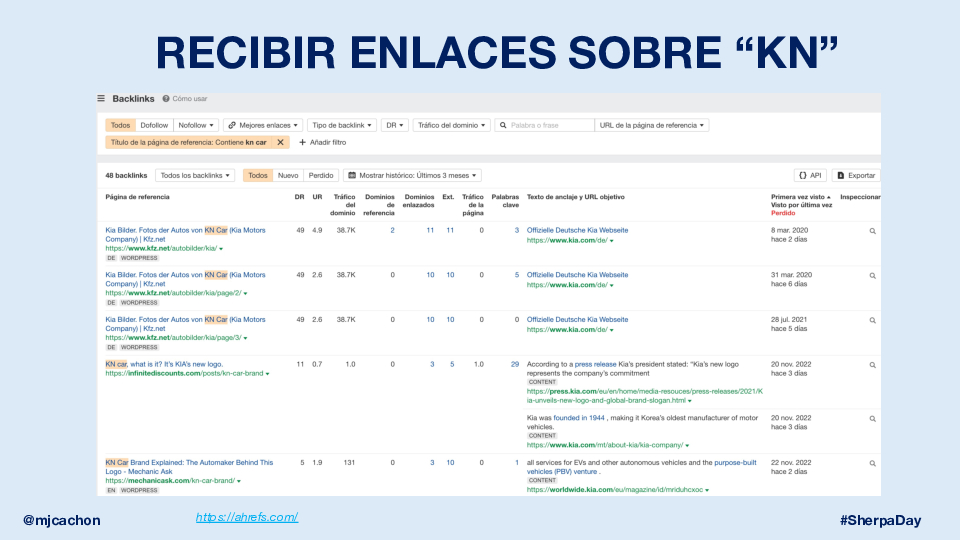Expand URL arrow for infinitediscounts.com kn-car-brand

point(268,374)
